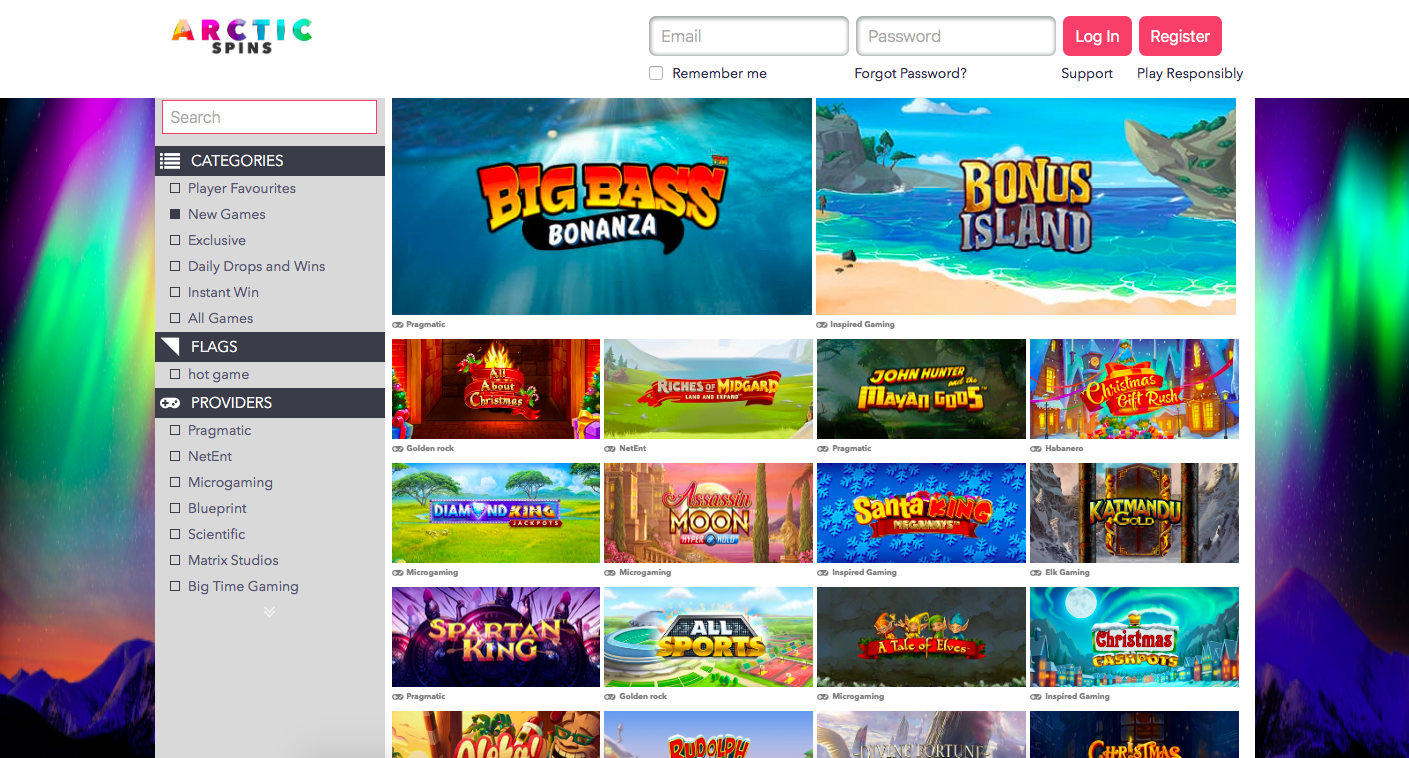Click Microgaming label under Assassin Moon
The image size is (1409, 758).
[x=645, y=573]
